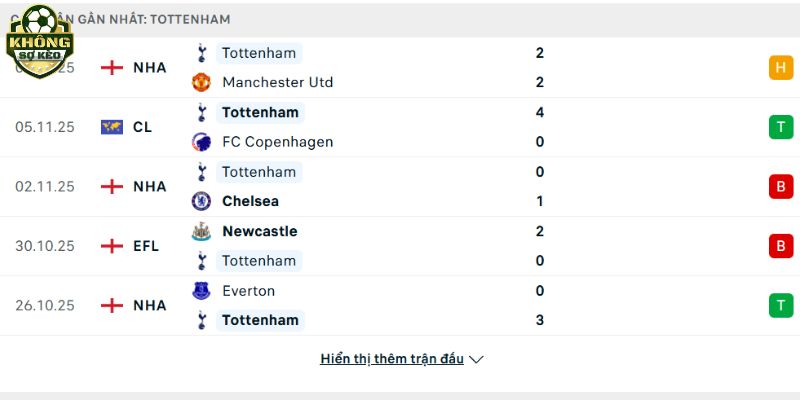
Task: Click the FC Copenhagen club crest
Action: pyautogui.click(x=202, y=142)
